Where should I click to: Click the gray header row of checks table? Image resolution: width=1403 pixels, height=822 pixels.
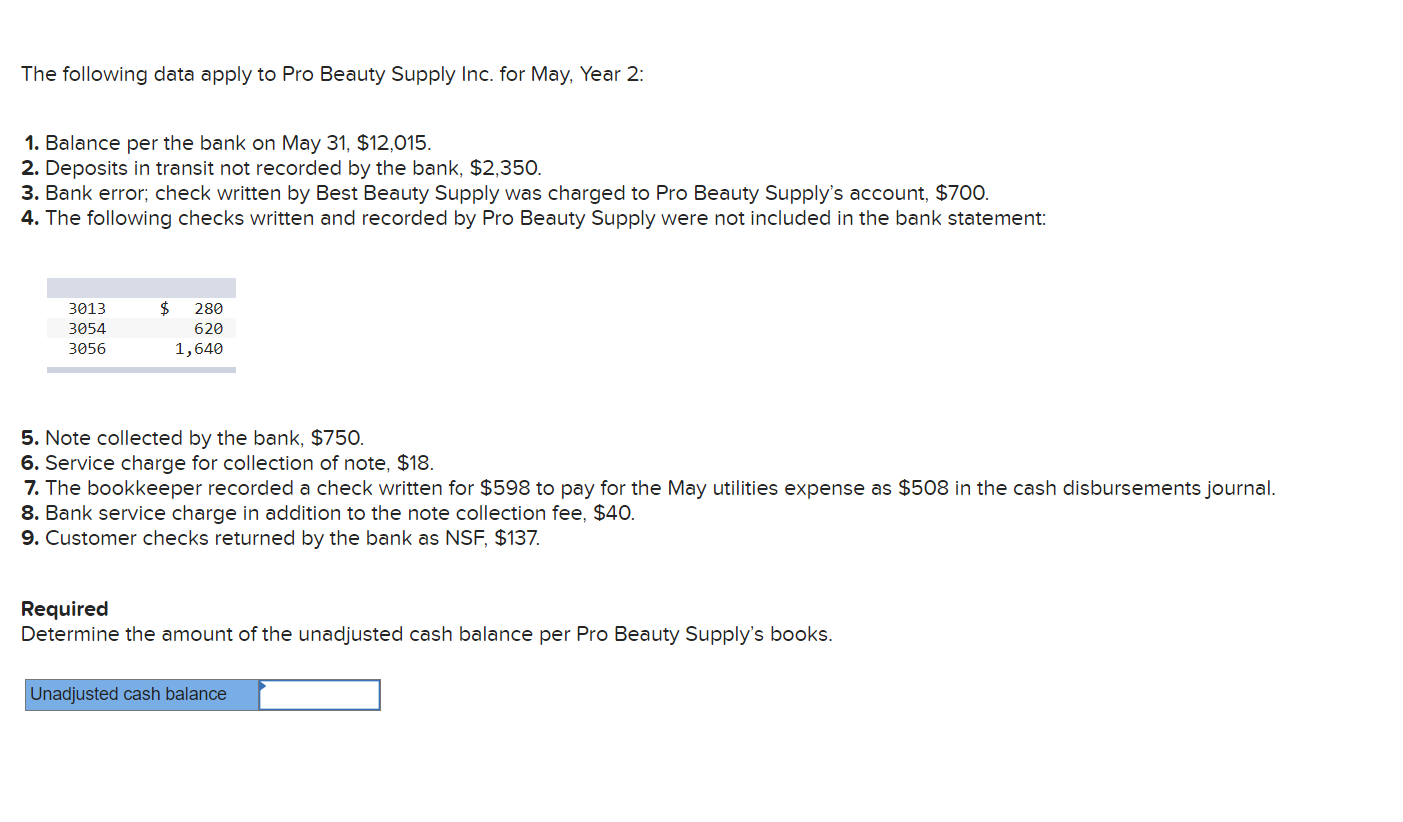141,288
